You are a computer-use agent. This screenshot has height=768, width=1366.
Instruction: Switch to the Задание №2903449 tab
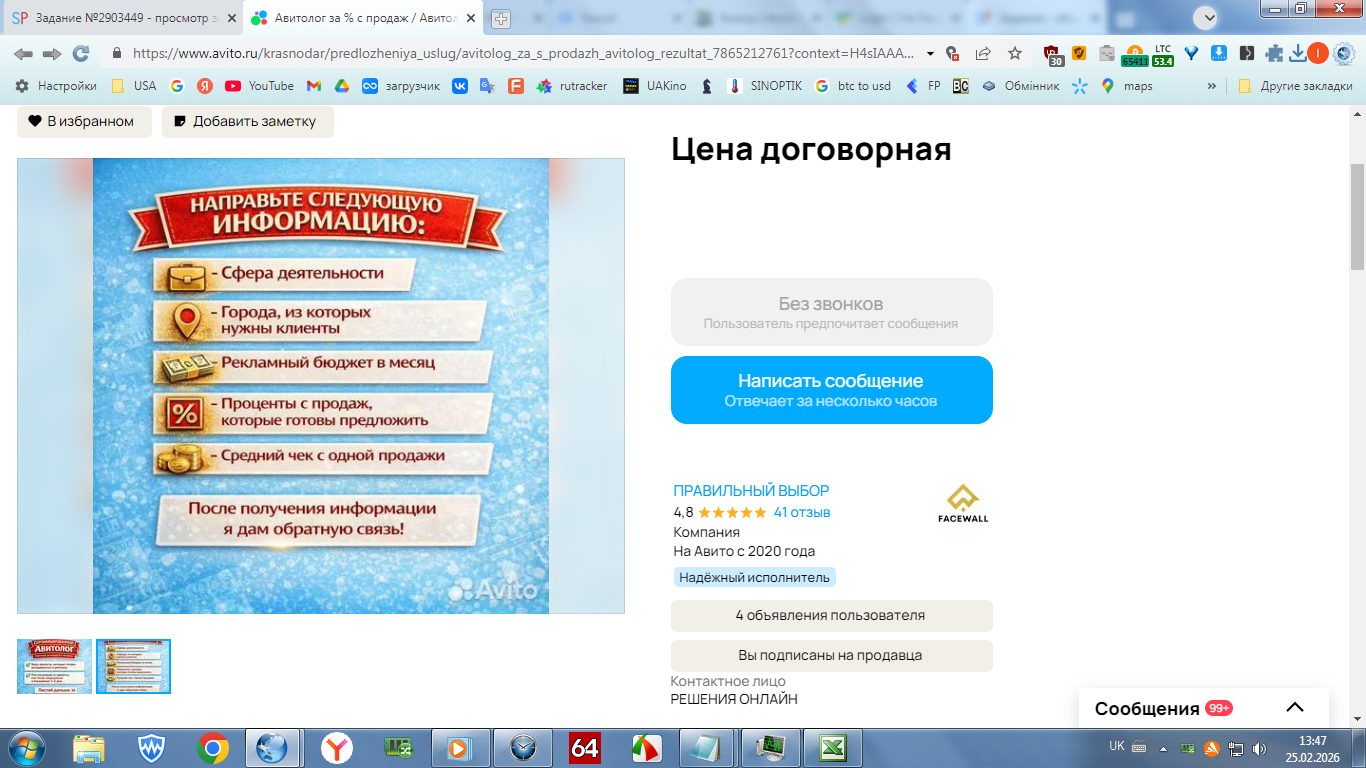point(123,18)
